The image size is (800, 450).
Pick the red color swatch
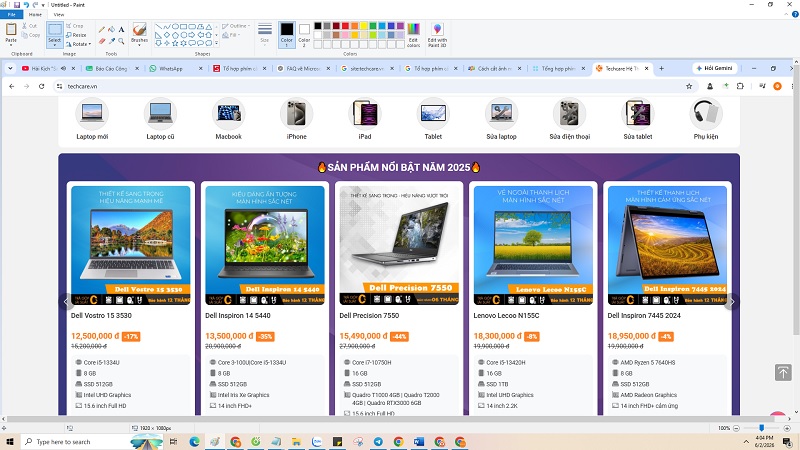pos(345,26)
